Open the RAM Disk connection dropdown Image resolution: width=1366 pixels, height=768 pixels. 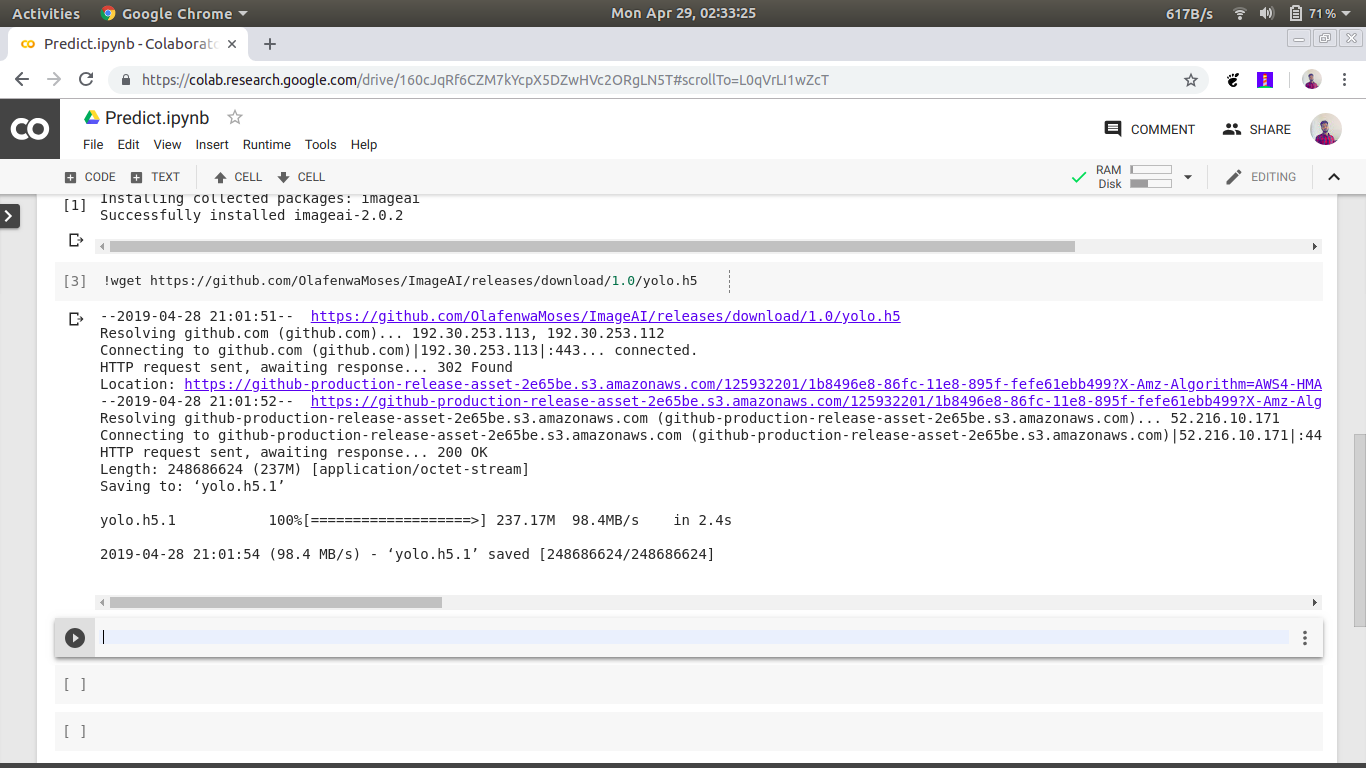coord(1188,177)
